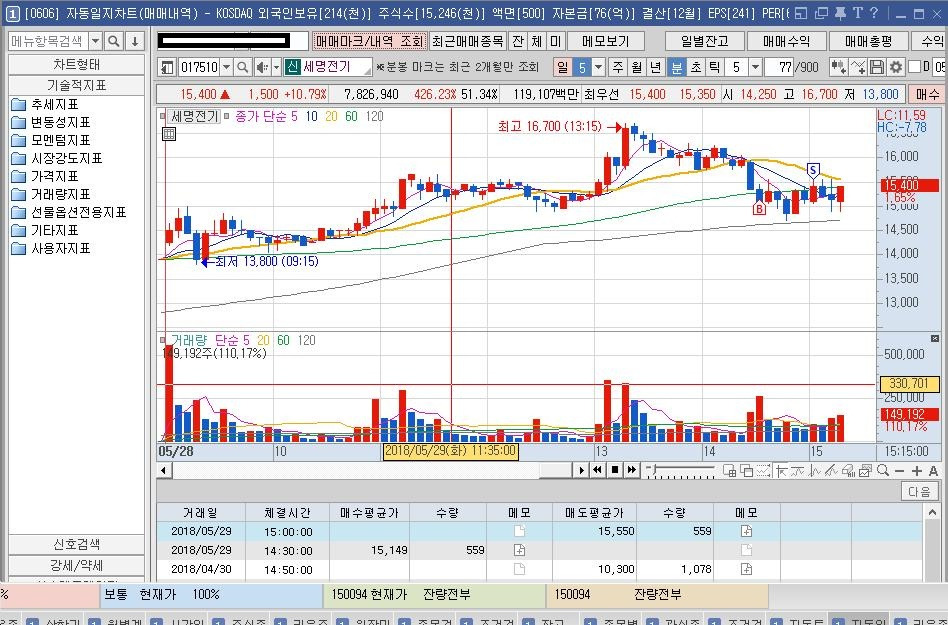The image size is (948, 625).
Task: Toggle the 거래량 volume indicator checkbox
Action: point(162,340)
